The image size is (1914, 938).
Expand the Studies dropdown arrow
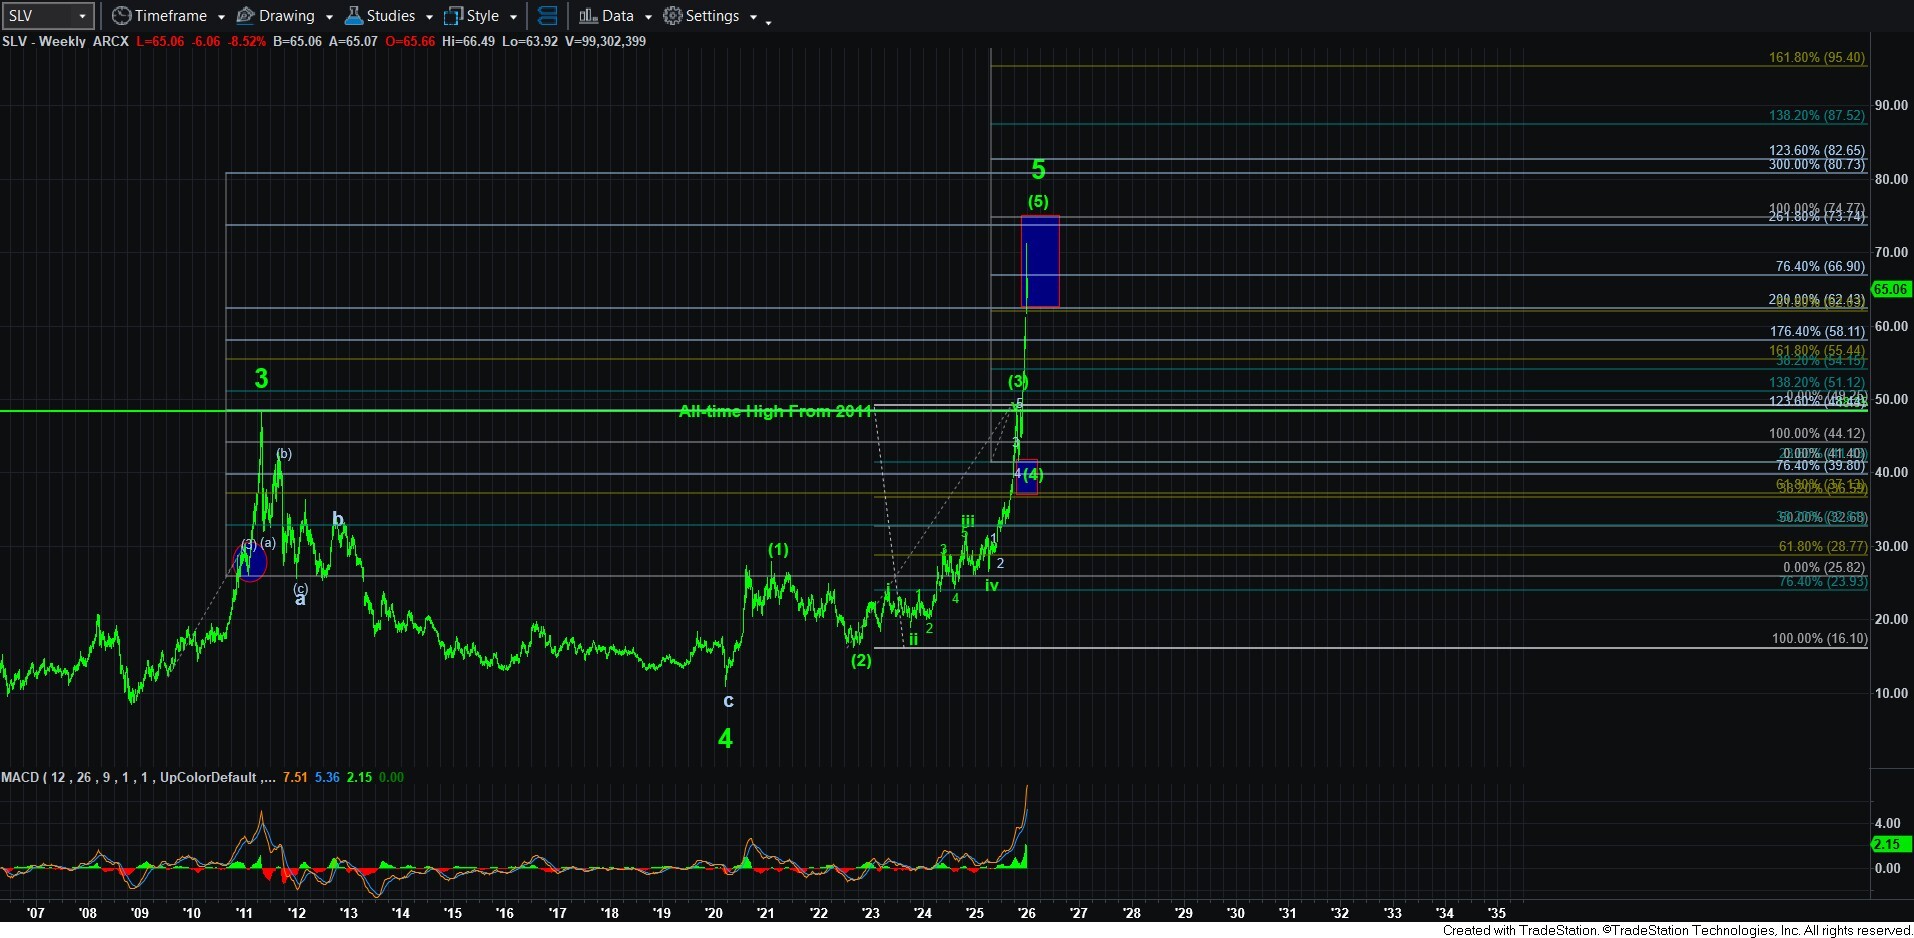coord(429,17)
